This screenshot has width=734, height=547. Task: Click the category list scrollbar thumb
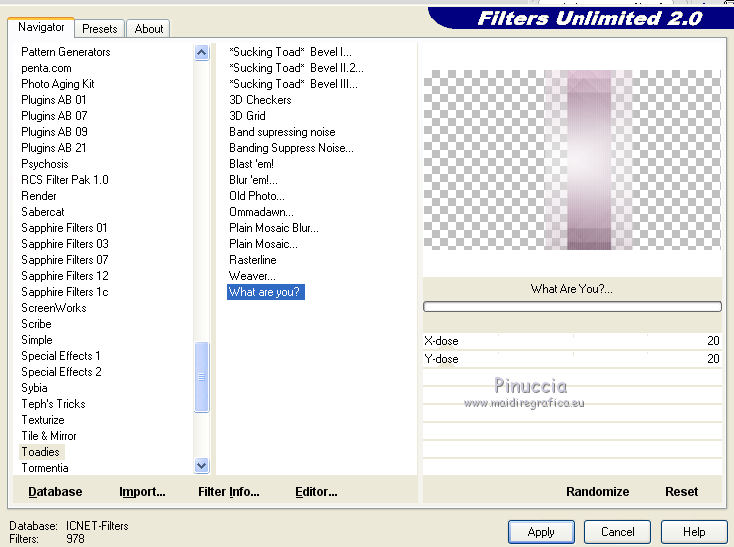click(201, 377)
